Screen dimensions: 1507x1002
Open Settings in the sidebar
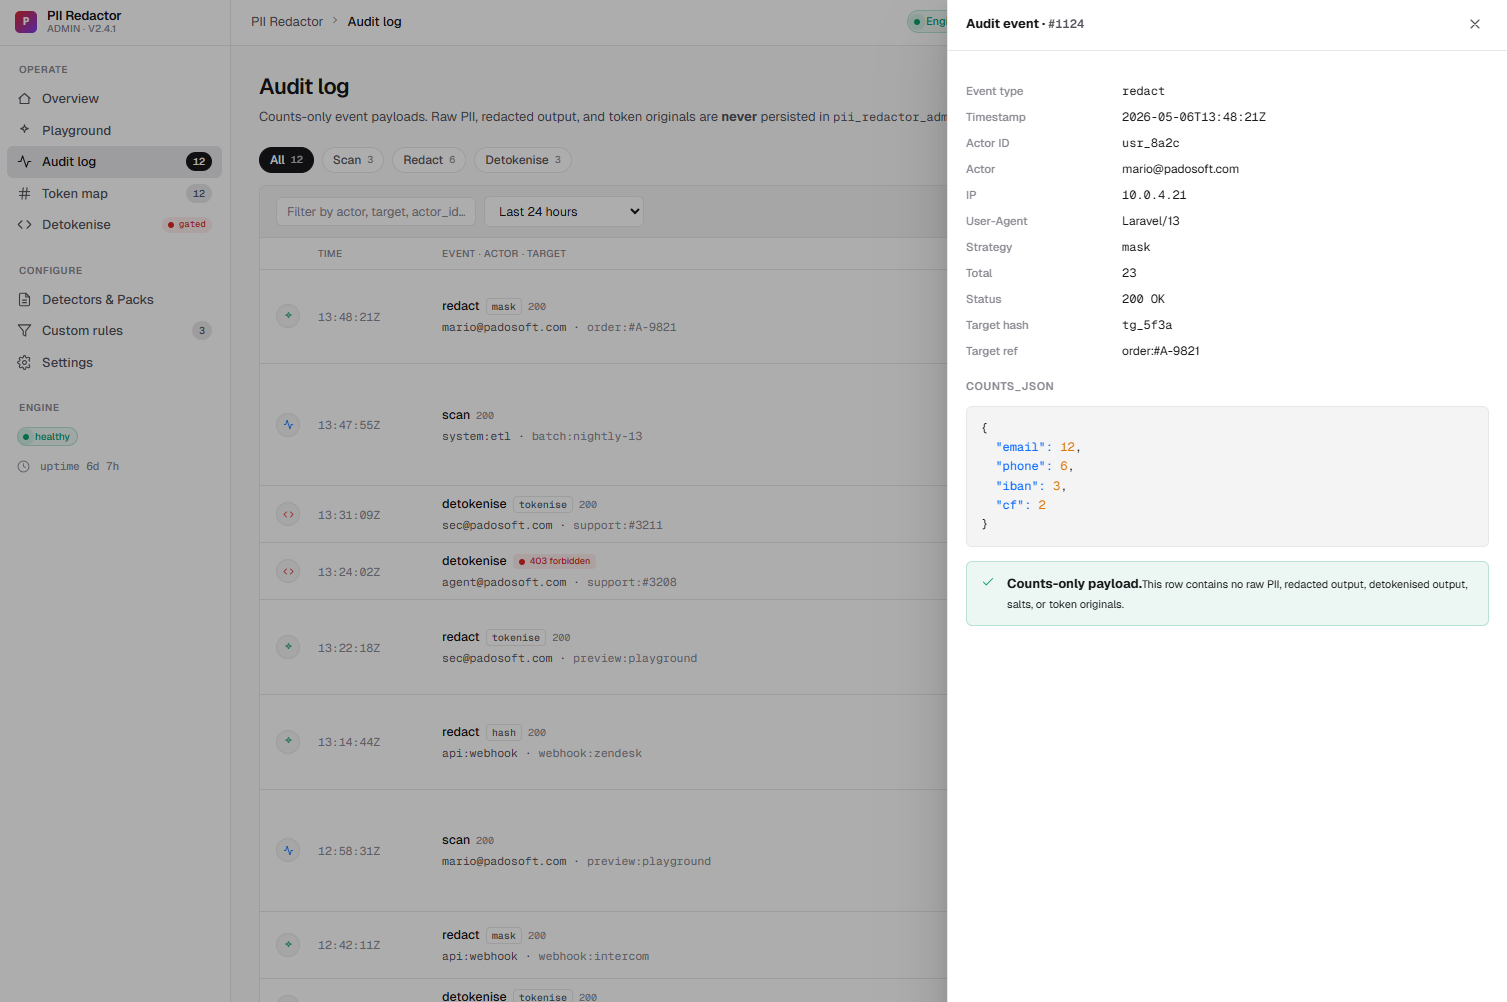click(114, 363)
